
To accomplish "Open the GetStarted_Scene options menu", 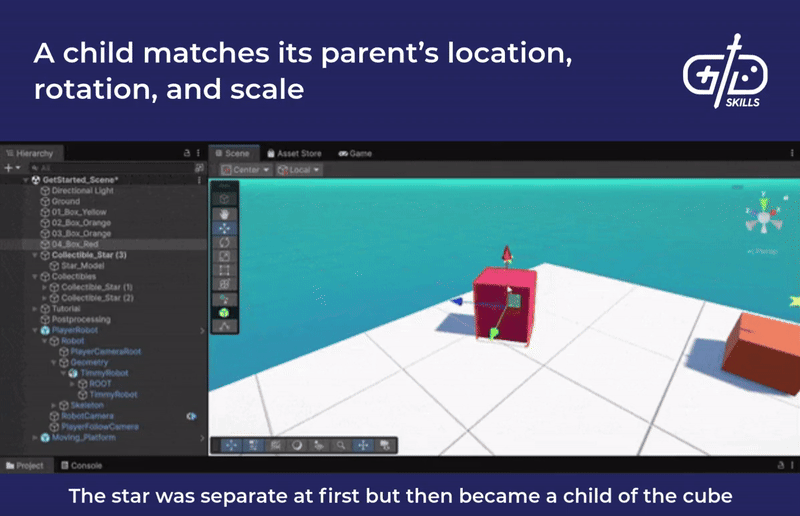I will click(199, 180).
